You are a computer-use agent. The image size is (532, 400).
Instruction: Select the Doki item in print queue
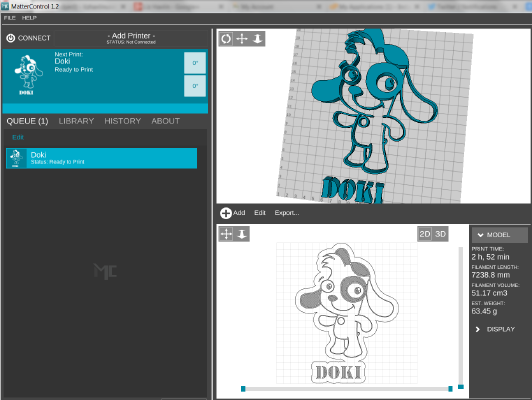click(101, 158)
